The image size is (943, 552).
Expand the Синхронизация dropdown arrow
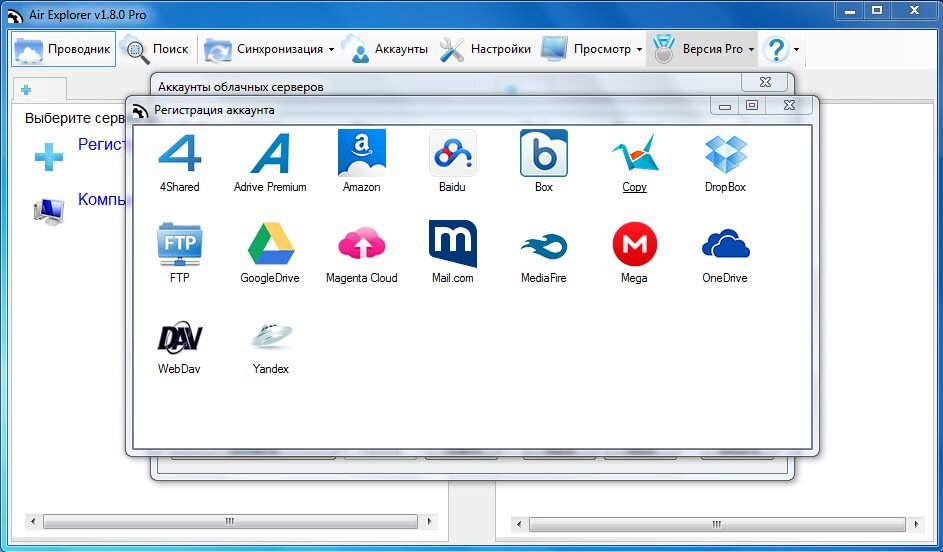click(331, 49)
